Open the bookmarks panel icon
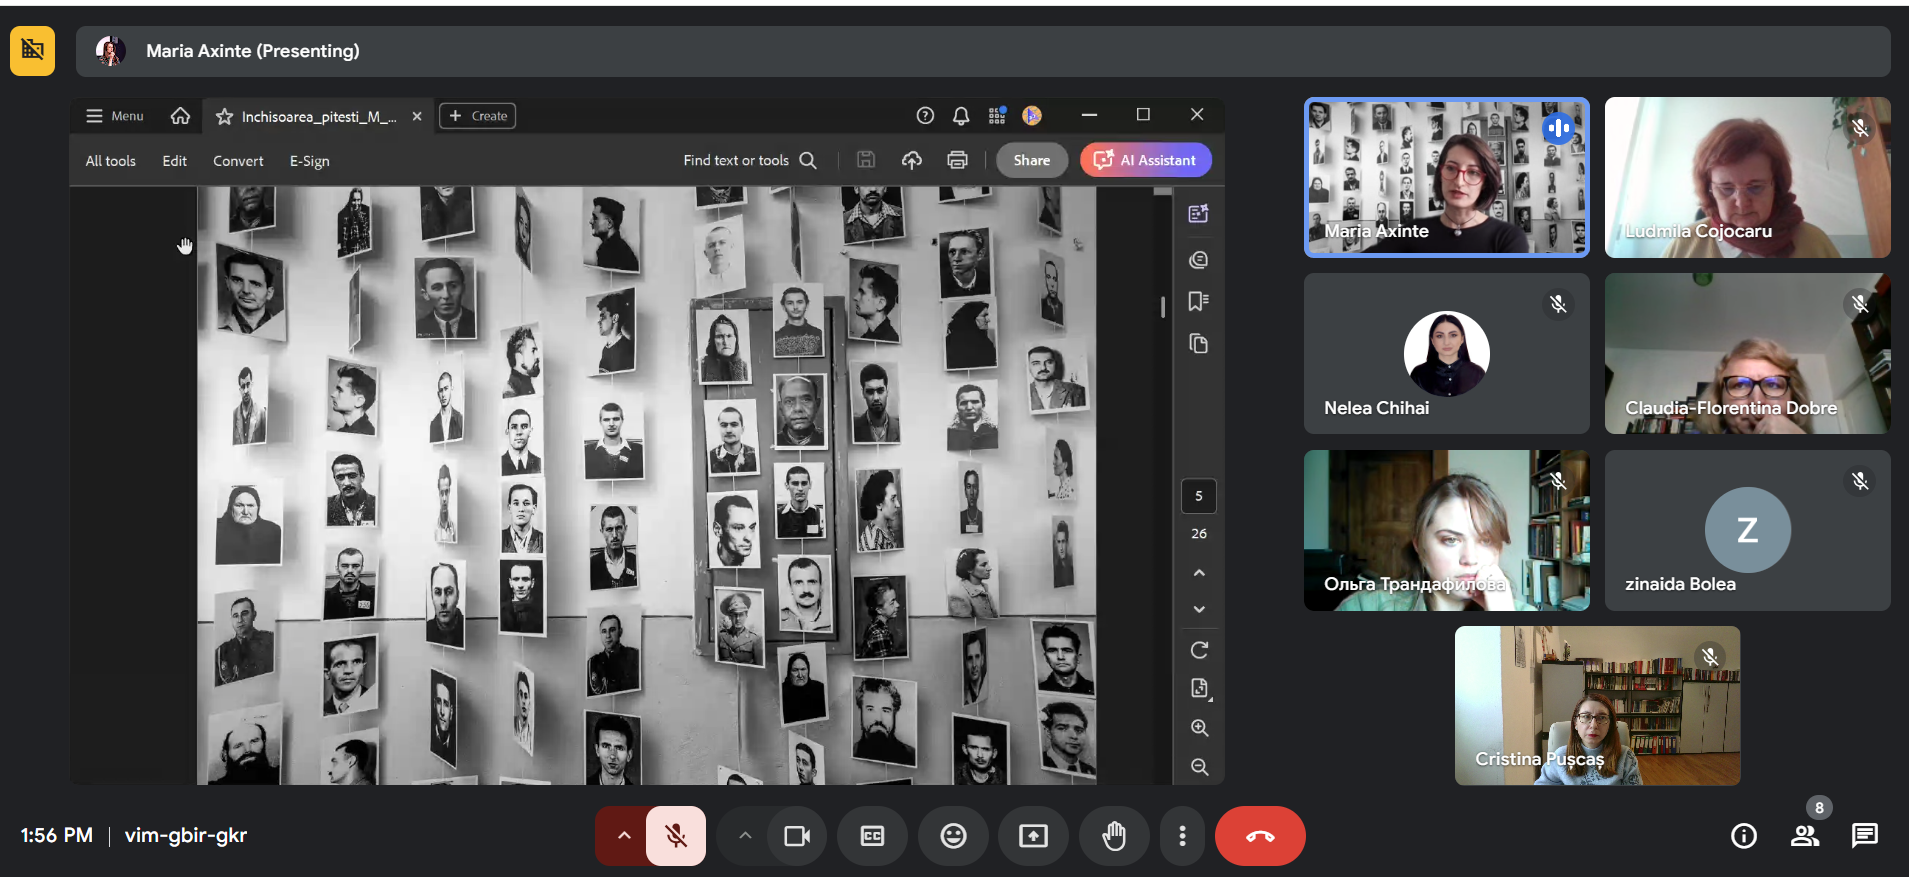The height and width of the screenshot is (877, 1909). pyautogui.click(x=1199, y=302)
